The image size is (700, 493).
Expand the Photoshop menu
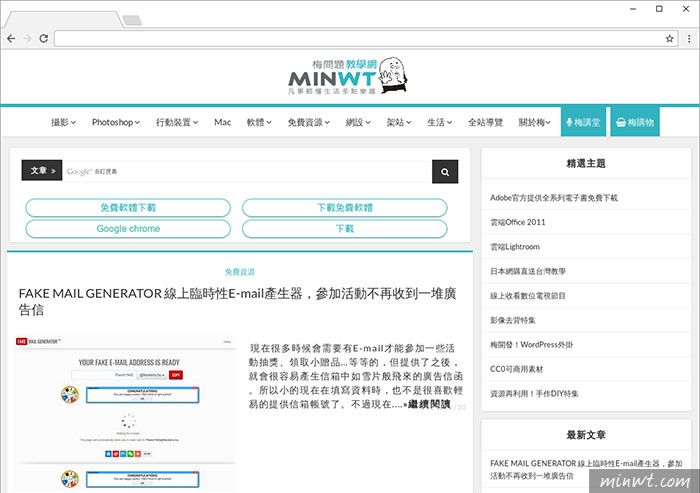coord(116,122)
